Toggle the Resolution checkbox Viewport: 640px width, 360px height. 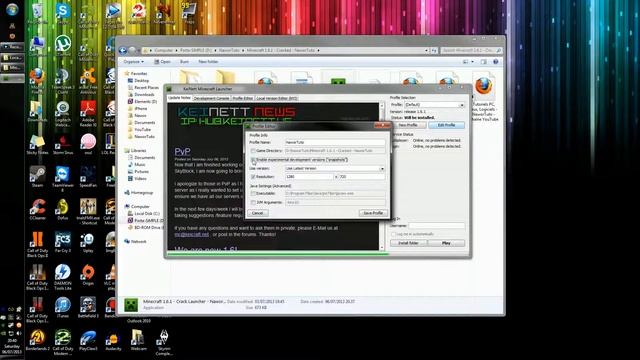tap(253, 177)
